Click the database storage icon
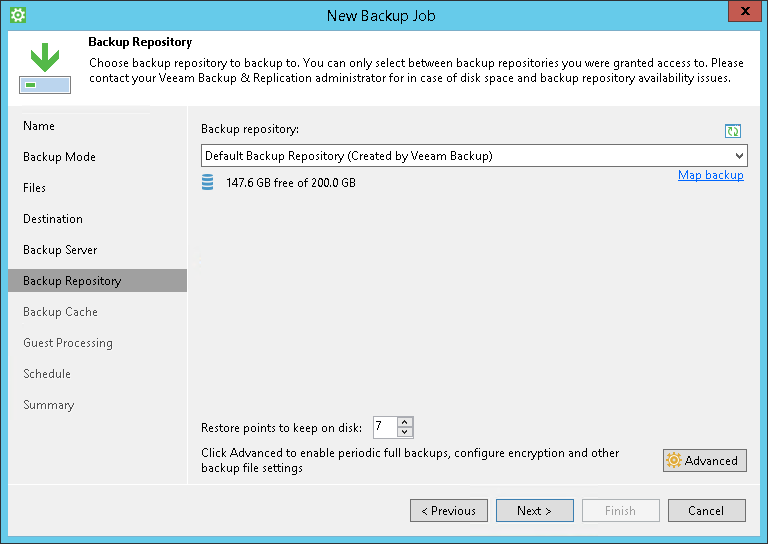The image size is (768, 544). (208, 182)
